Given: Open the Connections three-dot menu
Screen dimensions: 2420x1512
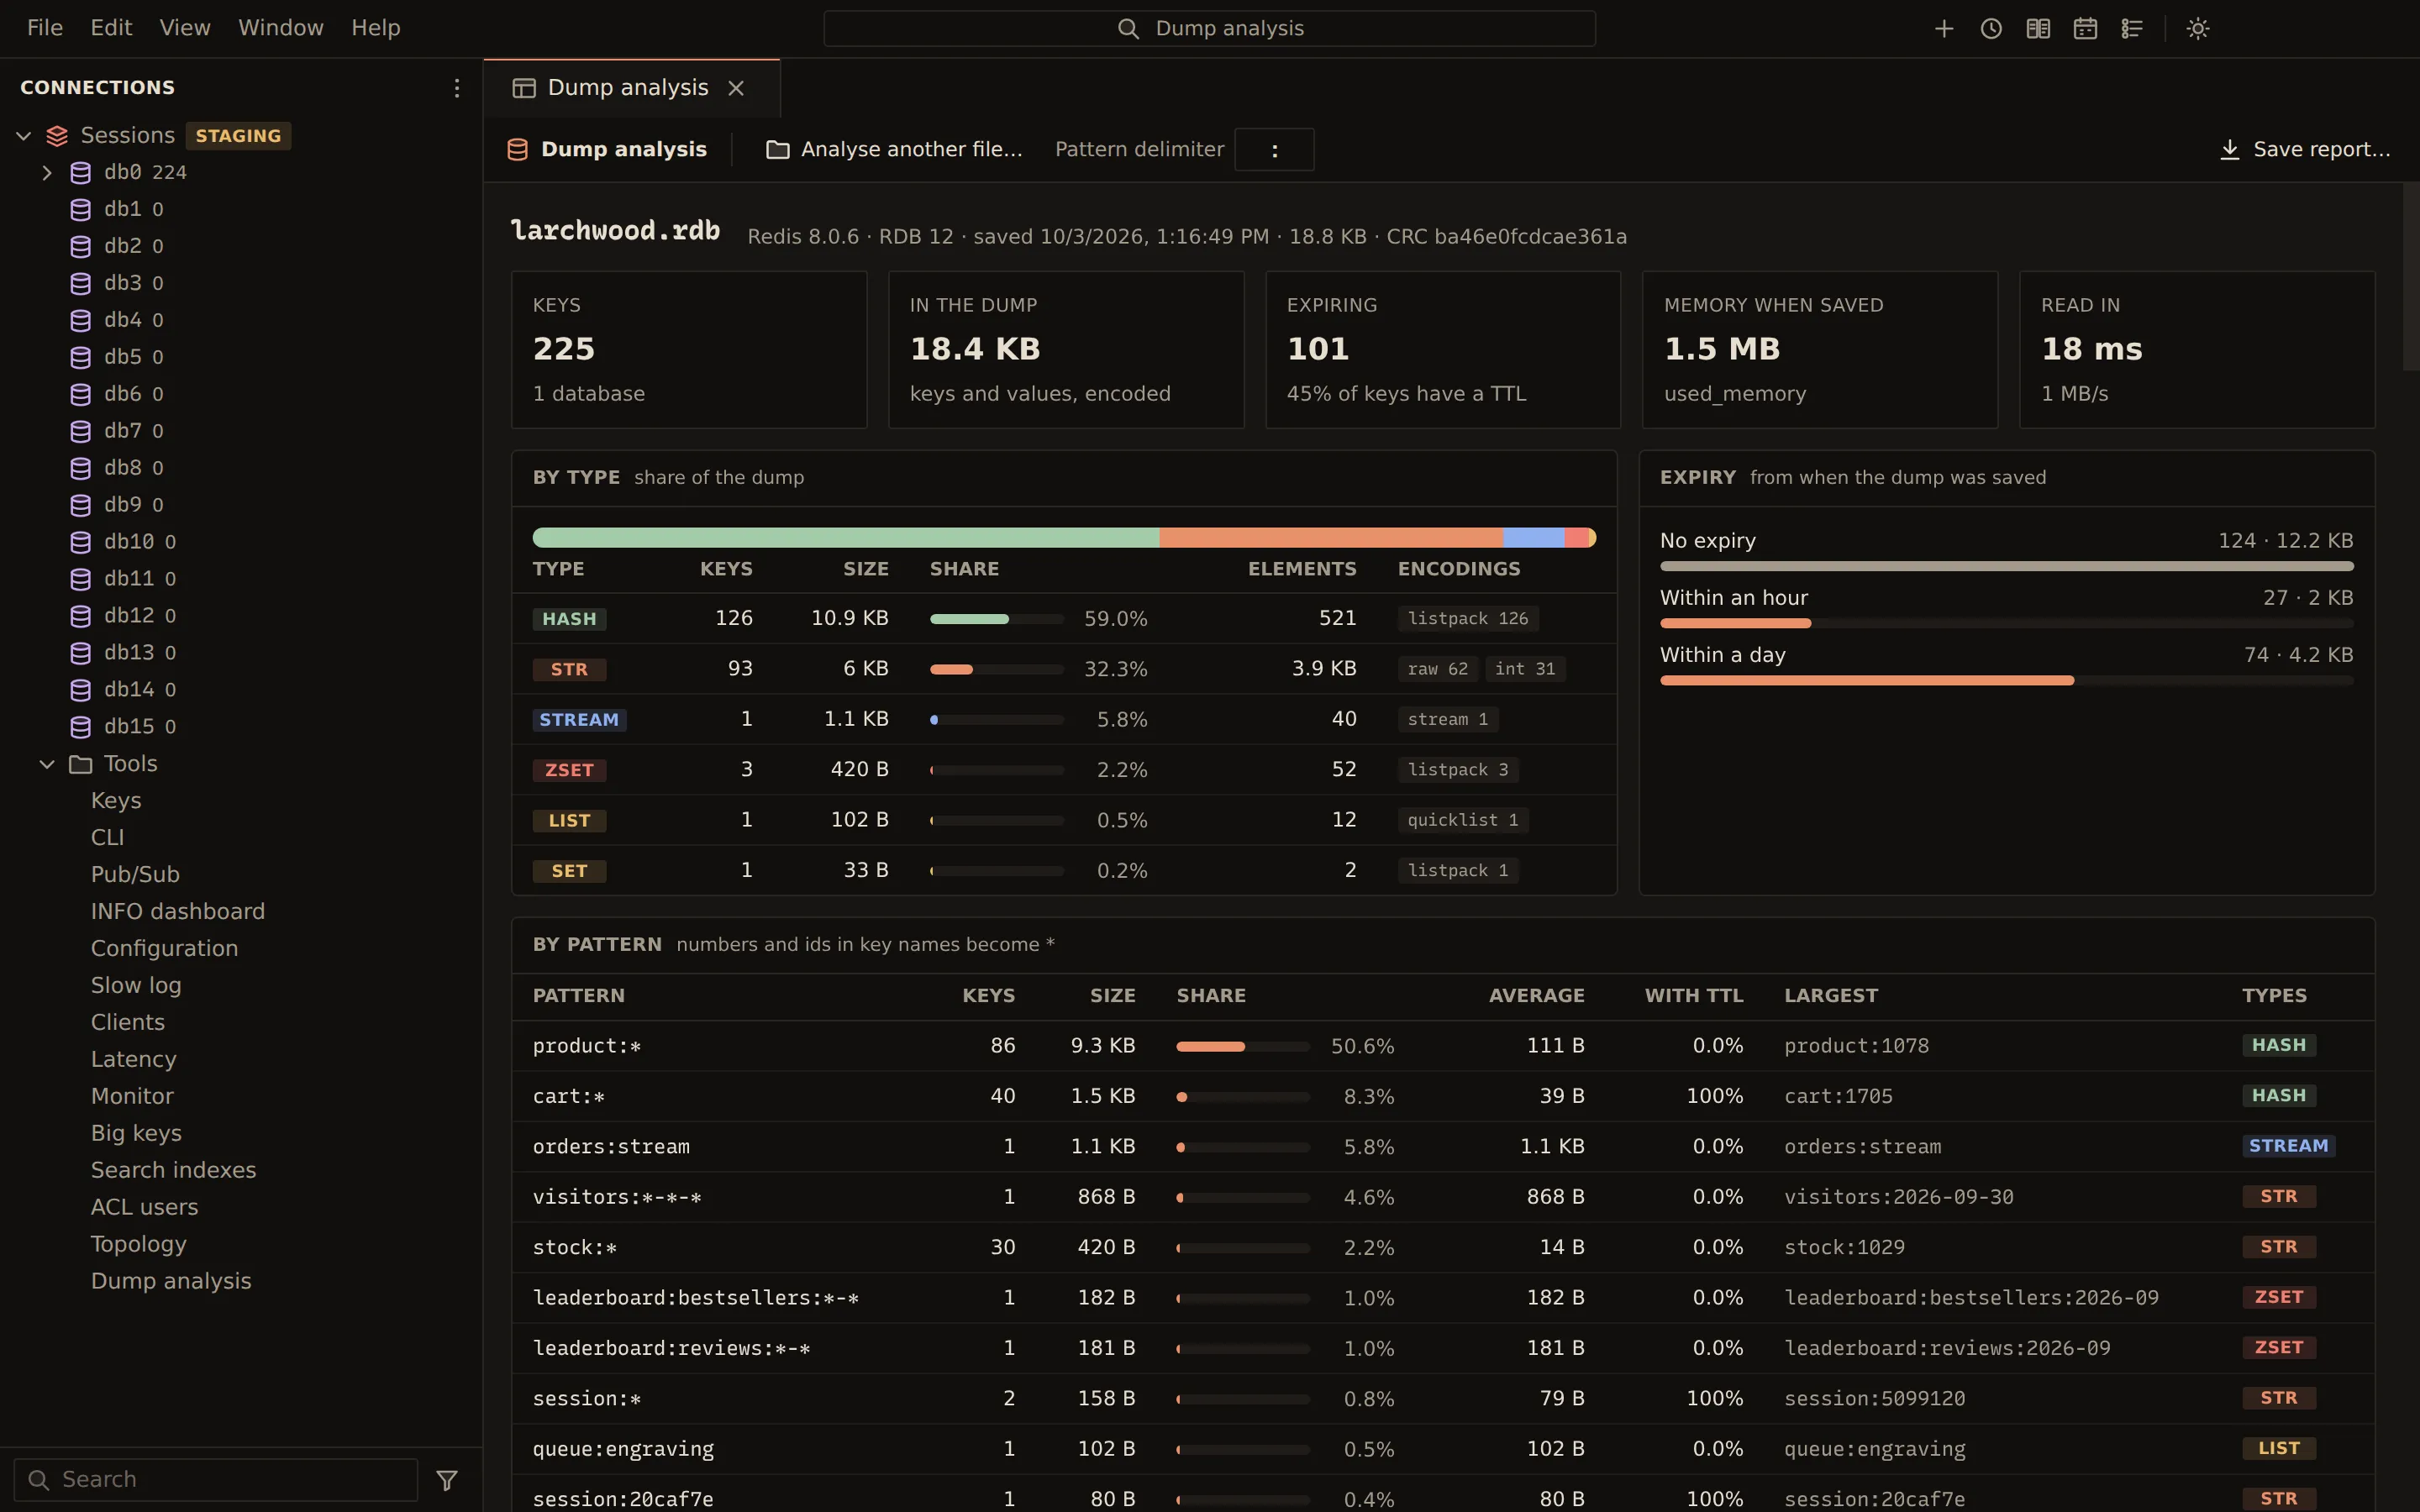Looking at the screenshot, I should click(457, 88).
